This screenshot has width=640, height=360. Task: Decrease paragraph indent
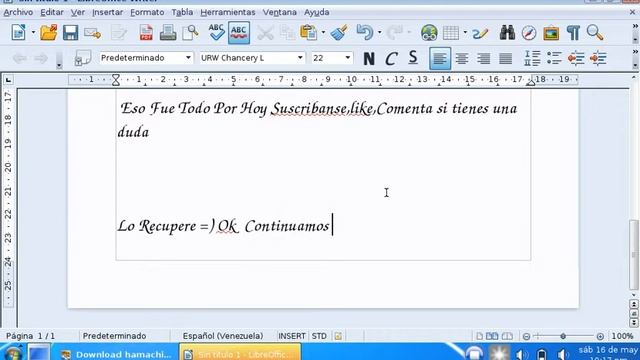pyautogui.click(x=576, y=59)
